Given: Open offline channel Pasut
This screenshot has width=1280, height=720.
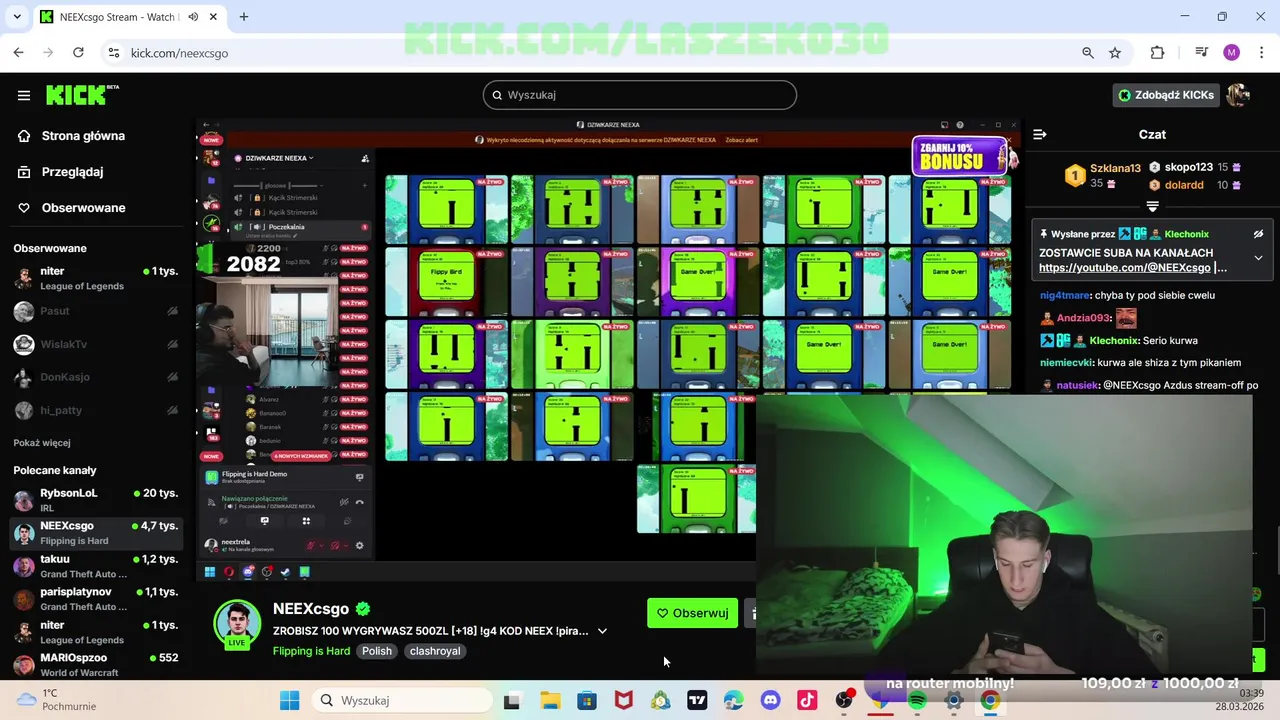Looking at the screenshot, I should pyautogui.click(x=96, y=311).
